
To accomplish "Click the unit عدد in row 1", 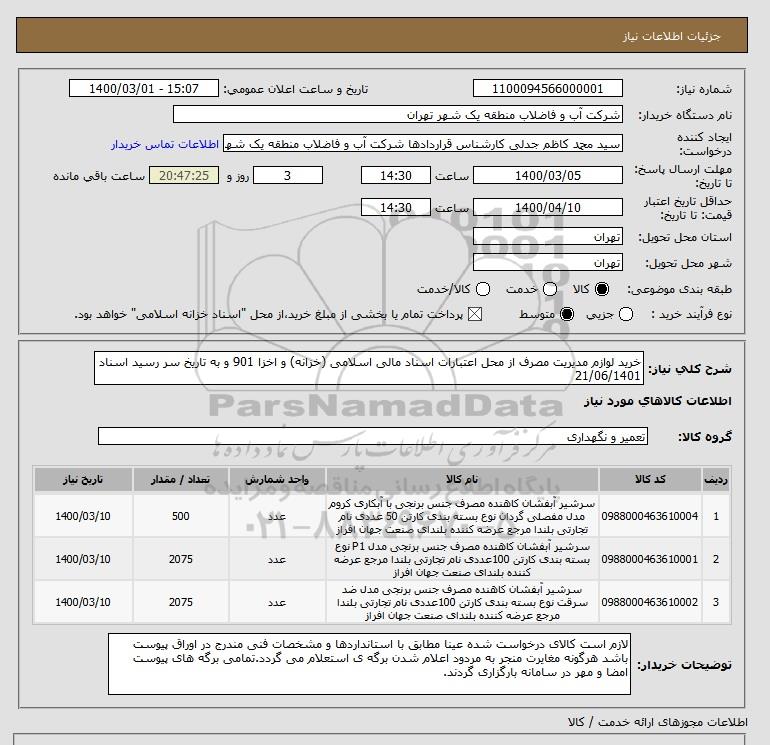I will coord(277,516).
